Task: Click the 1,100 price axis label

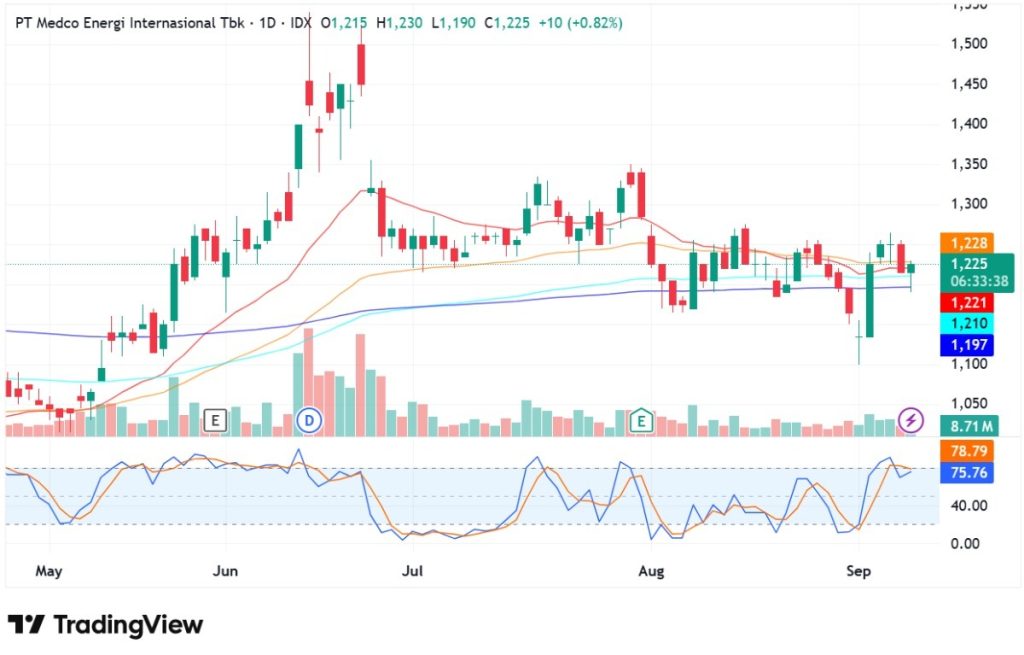Action: click(x=969, y=364)
